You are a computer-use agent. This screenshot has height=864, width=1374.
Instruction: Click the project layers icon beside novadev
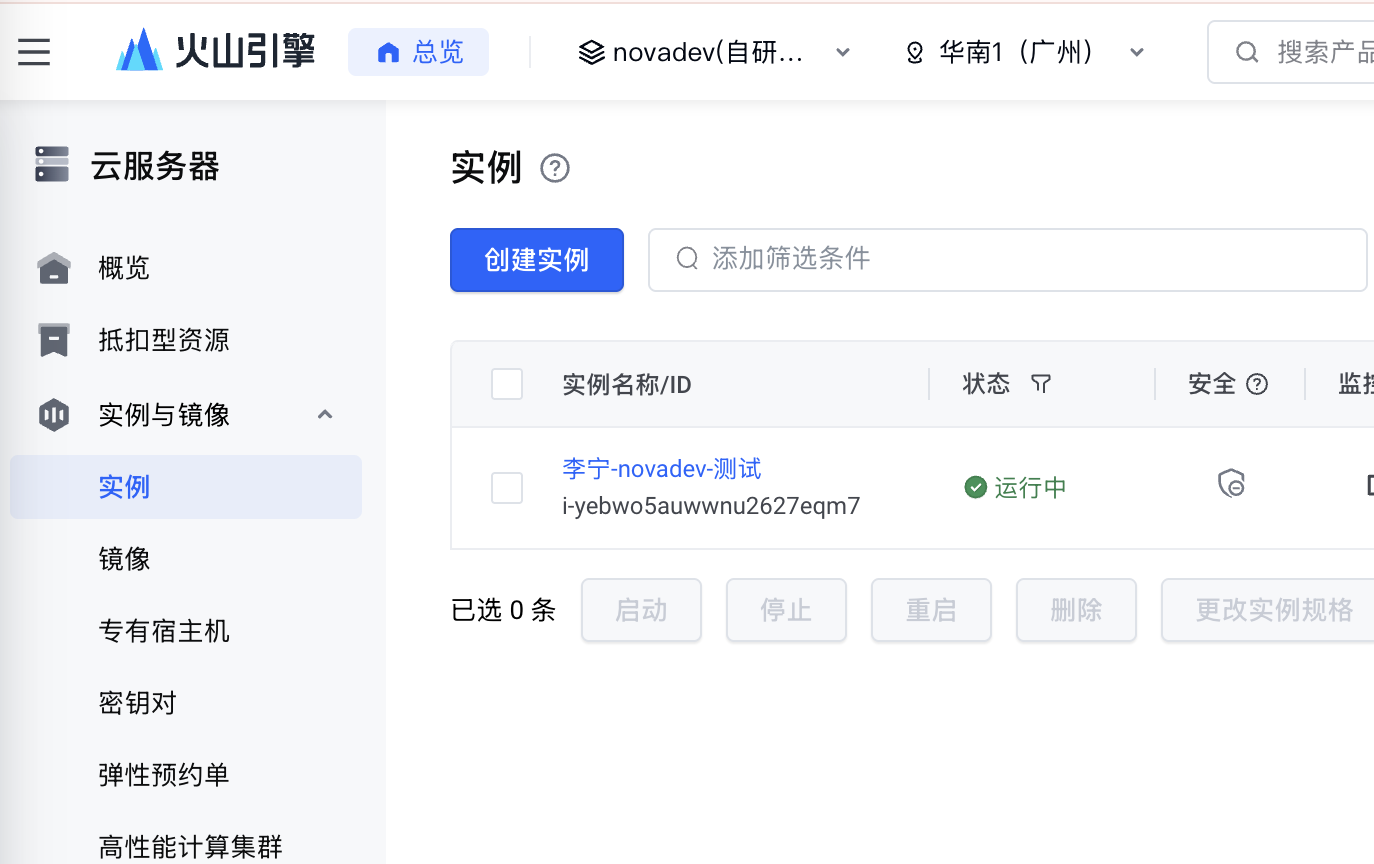[x=592, y=52]
